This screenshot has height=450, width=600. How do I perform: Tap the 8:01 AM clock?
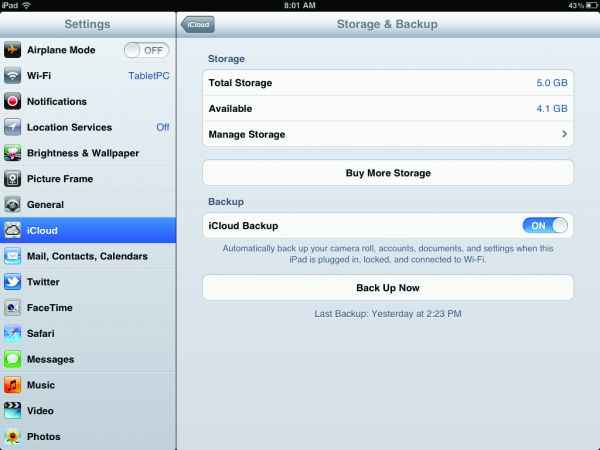point(300,5)
